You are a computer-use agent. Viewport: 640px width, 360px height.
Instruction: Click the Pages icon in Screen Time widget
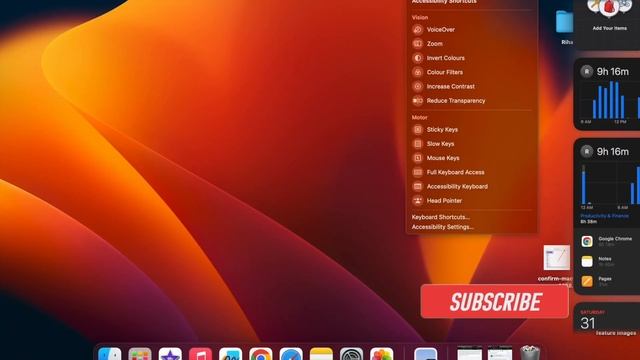pyautogui.click(x=587, y=281)
